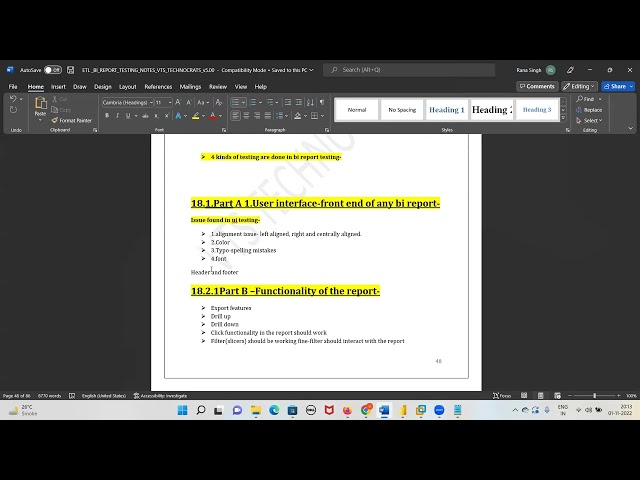
Task: Decrease font size with shrink icon
Action: [189, 102]
